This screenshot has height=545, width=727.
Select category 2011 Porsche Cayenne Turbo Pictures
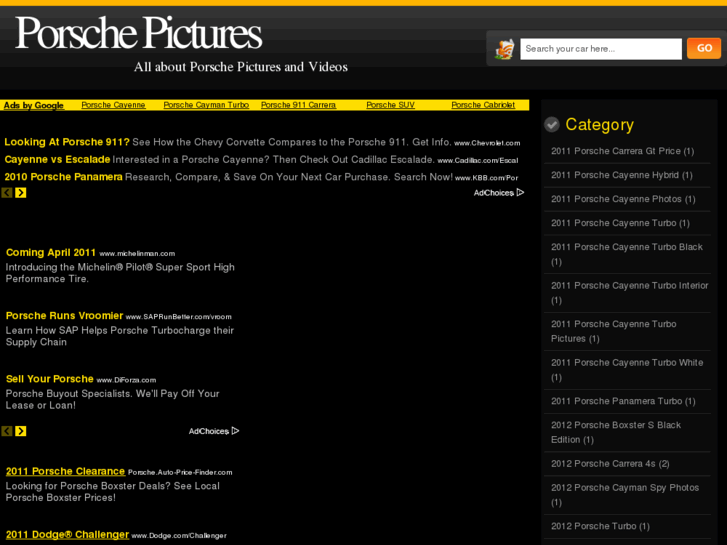[x=613, y=331]
